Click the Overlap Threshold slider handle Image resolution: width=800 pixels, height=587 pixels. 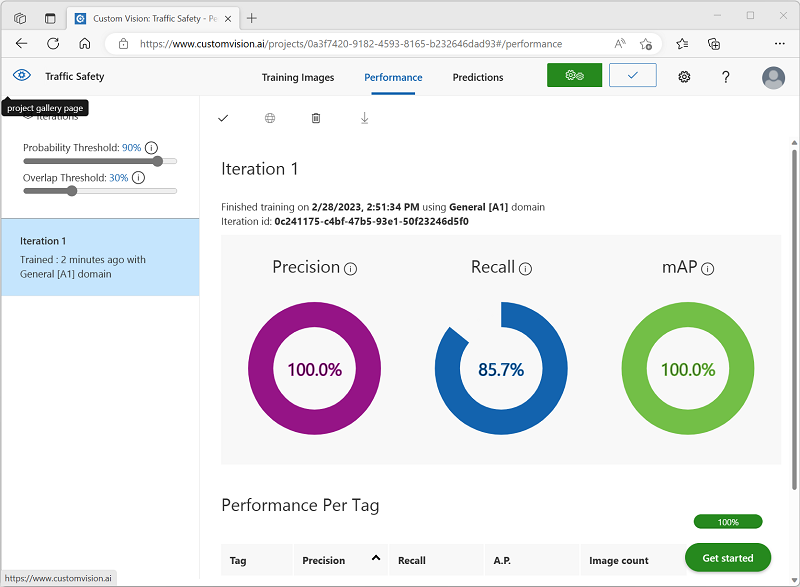[72, 191]
